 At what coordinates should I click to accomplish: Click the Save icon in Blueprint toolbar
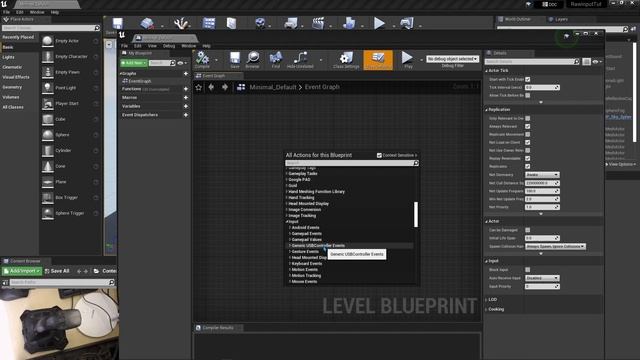(235, 58)
